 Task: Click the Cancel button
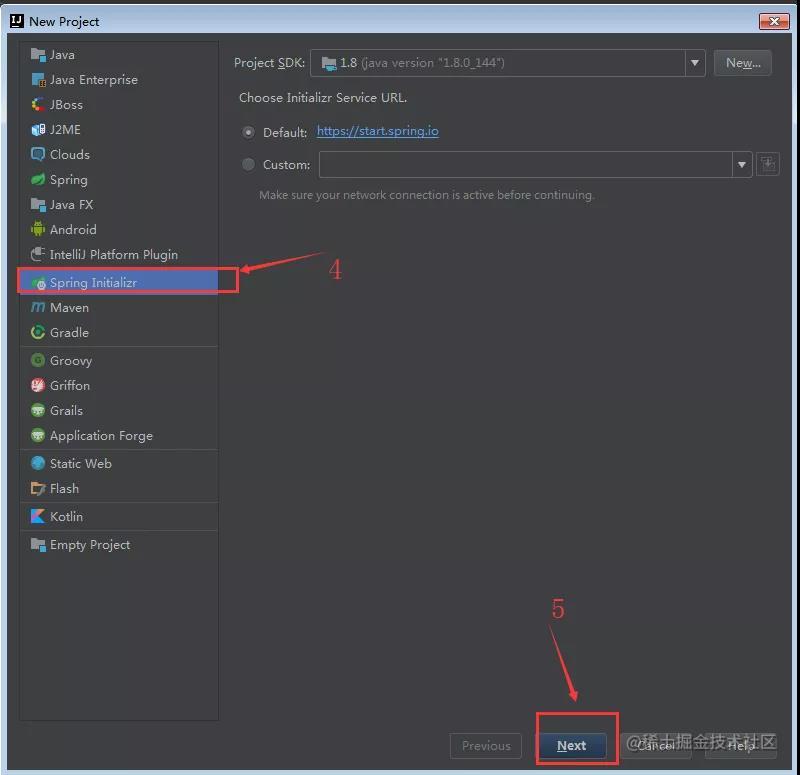pos(656,745)
